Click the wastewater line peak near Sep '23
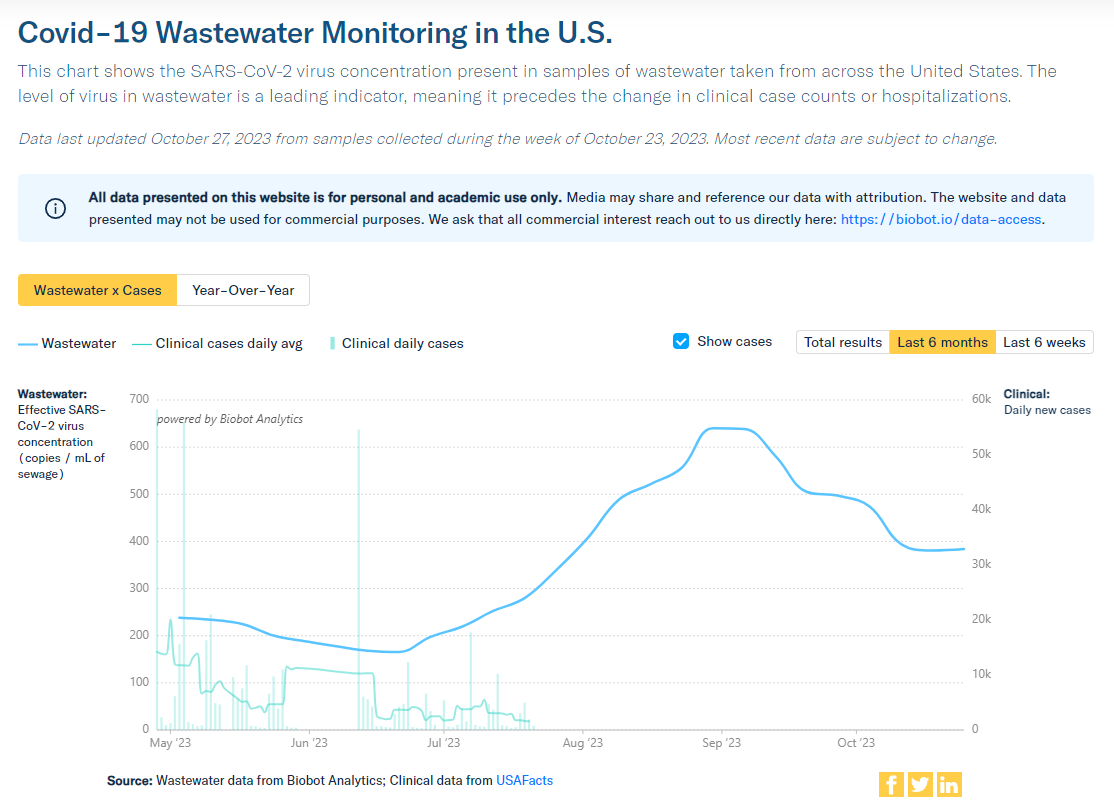The height and width of the screenshot is (811, 1114). (723, 429)
